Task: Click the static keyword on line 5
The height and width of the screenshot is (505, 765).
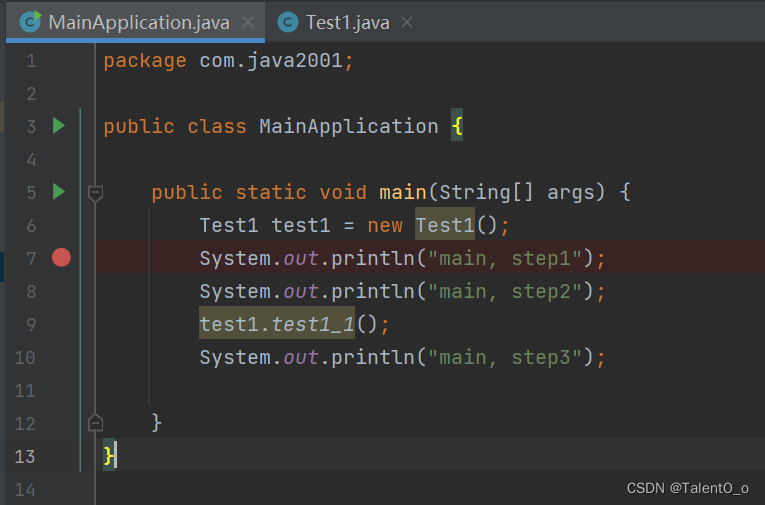Action: (x=271, y=192)
